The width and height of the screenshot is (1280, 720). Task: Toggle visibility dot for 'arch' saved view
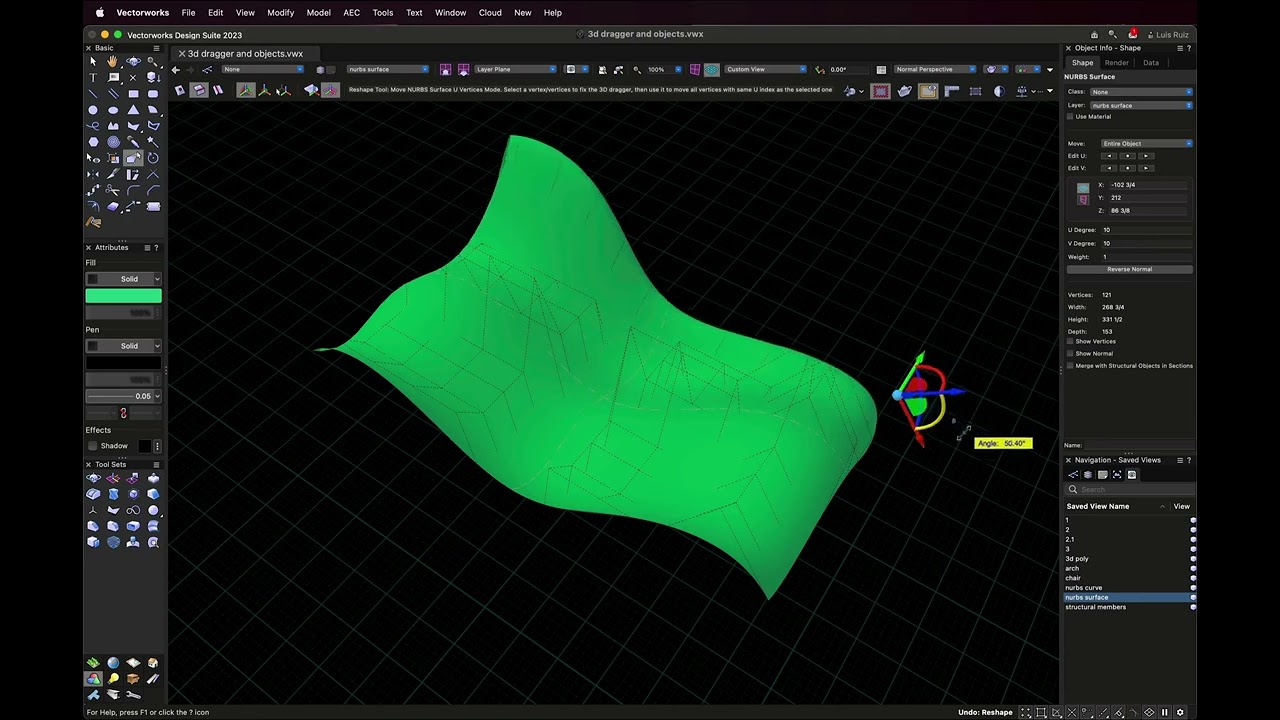pyautogui.click(x=1192, y=568)
